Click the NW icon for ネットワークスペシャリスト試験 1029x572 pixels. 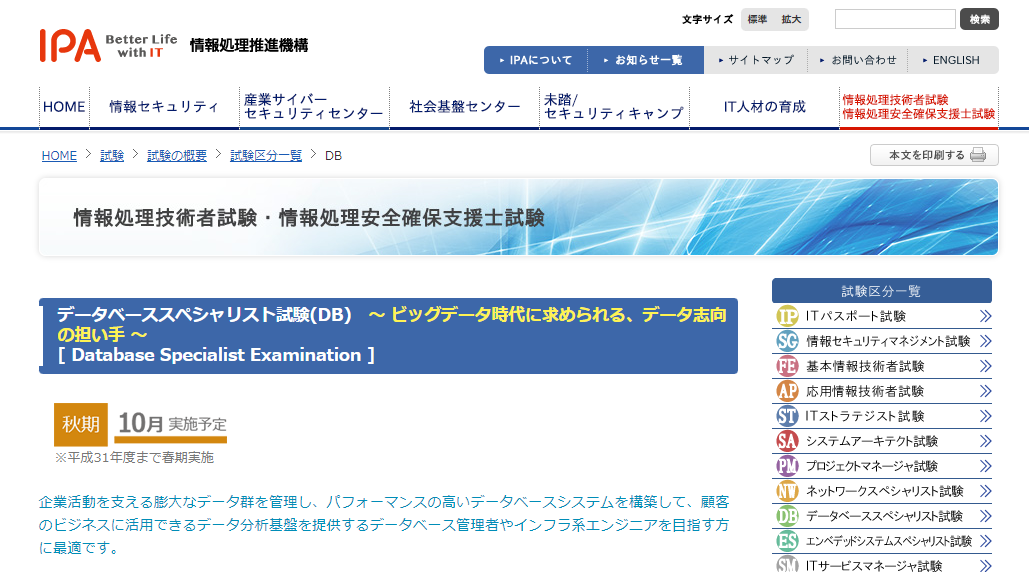pos(787,491)
